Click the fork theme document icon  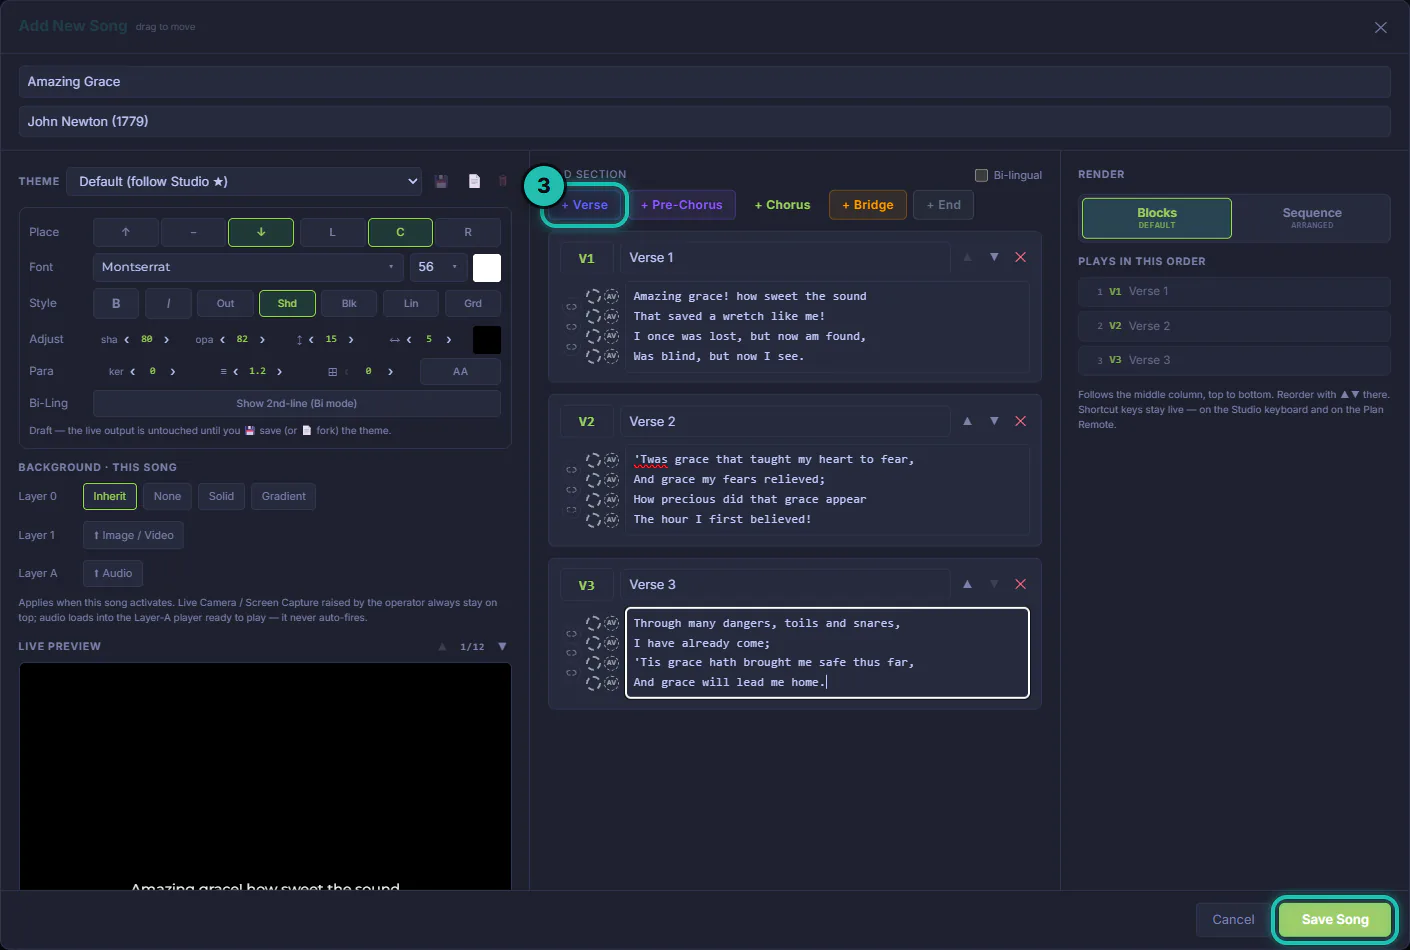tap(474, 181)
